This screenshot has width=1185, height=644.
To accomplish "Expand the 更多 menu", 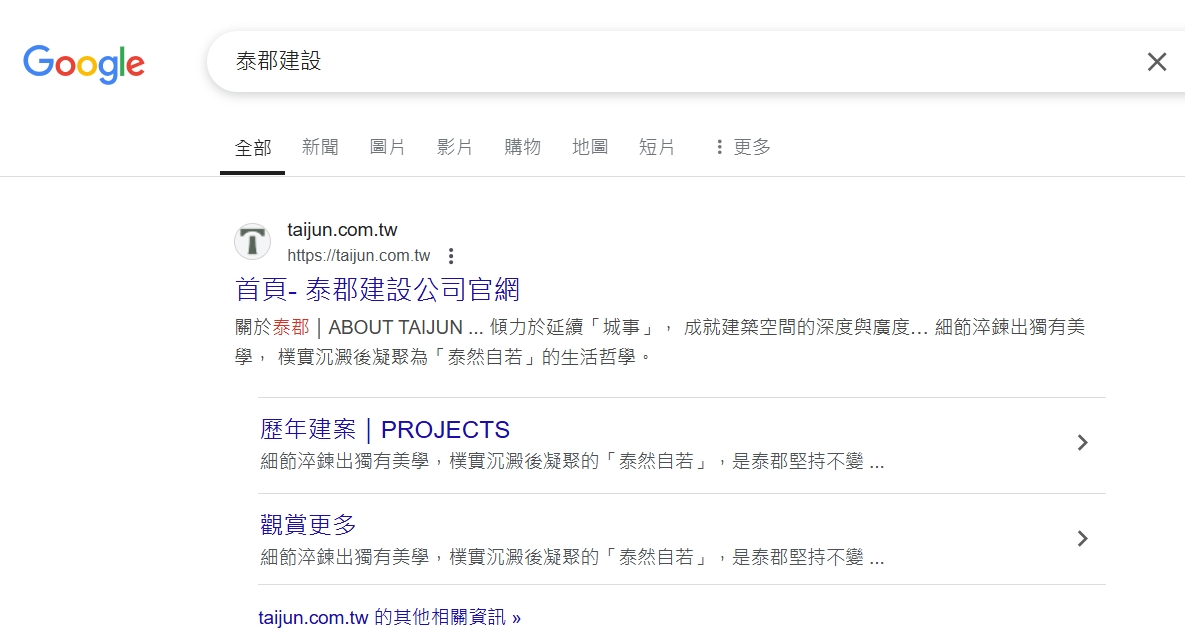I will pyautogui.click(x=742, y=147).
